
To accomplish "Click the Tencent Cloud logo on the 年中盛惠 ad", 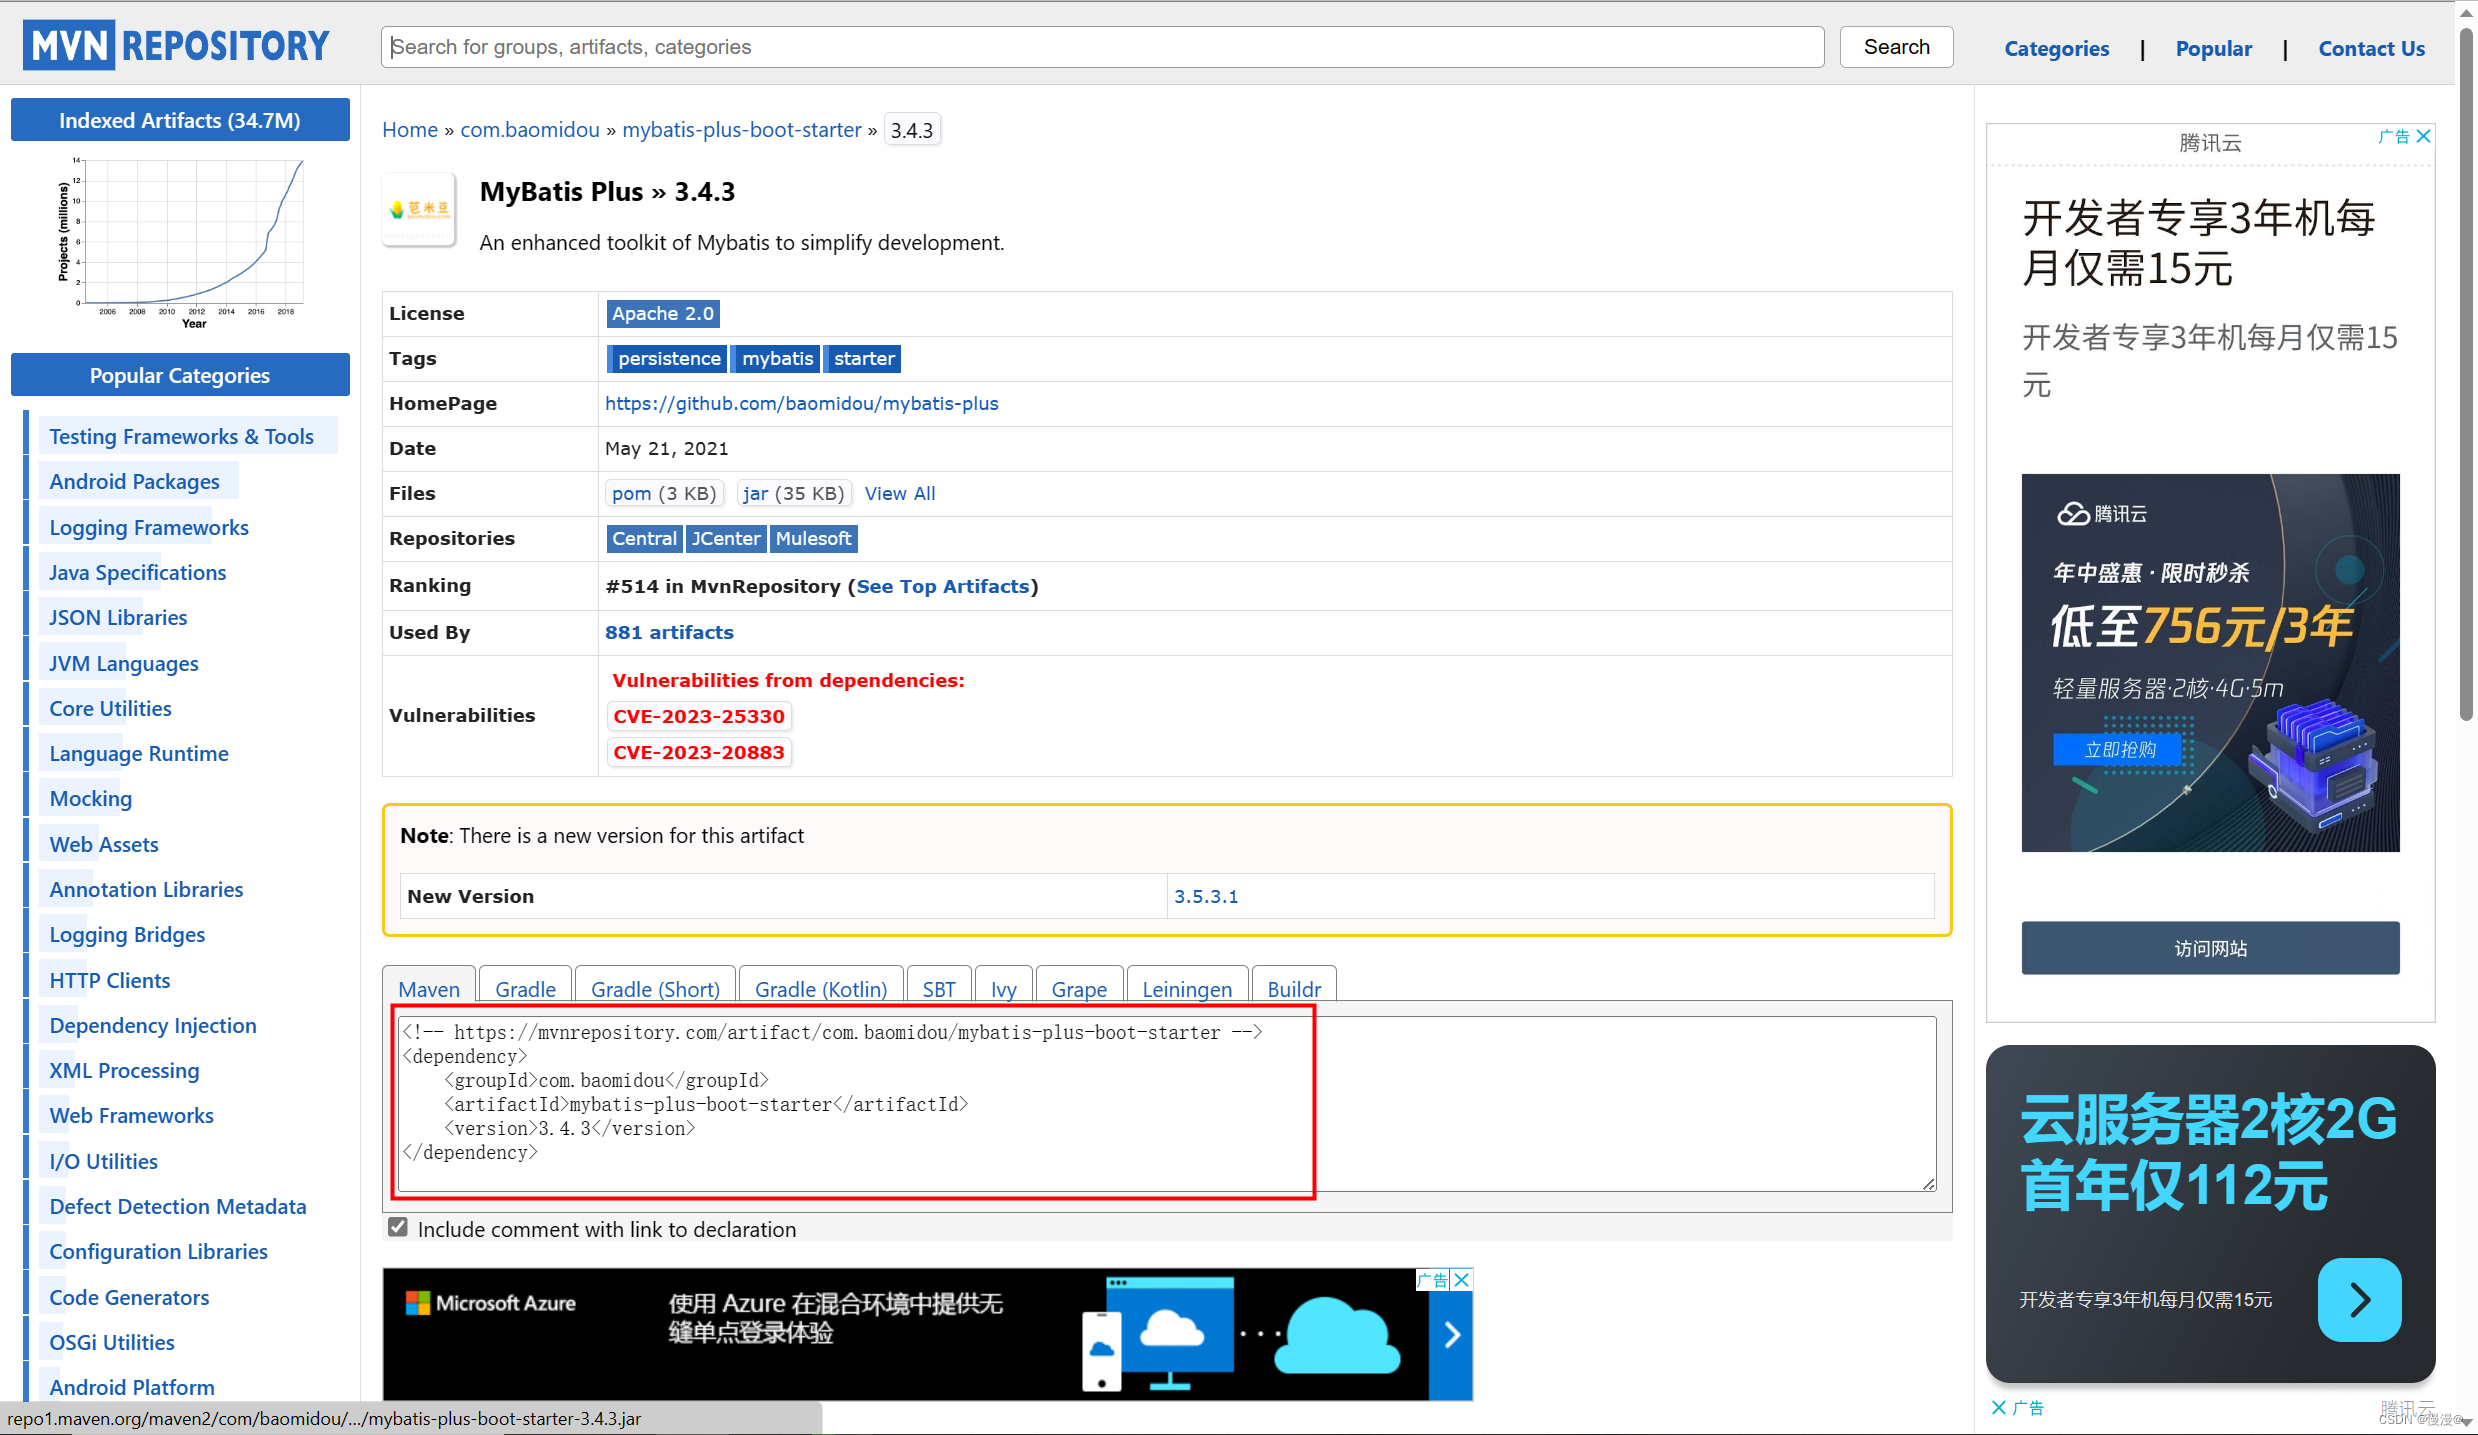I will [2102, 513].
